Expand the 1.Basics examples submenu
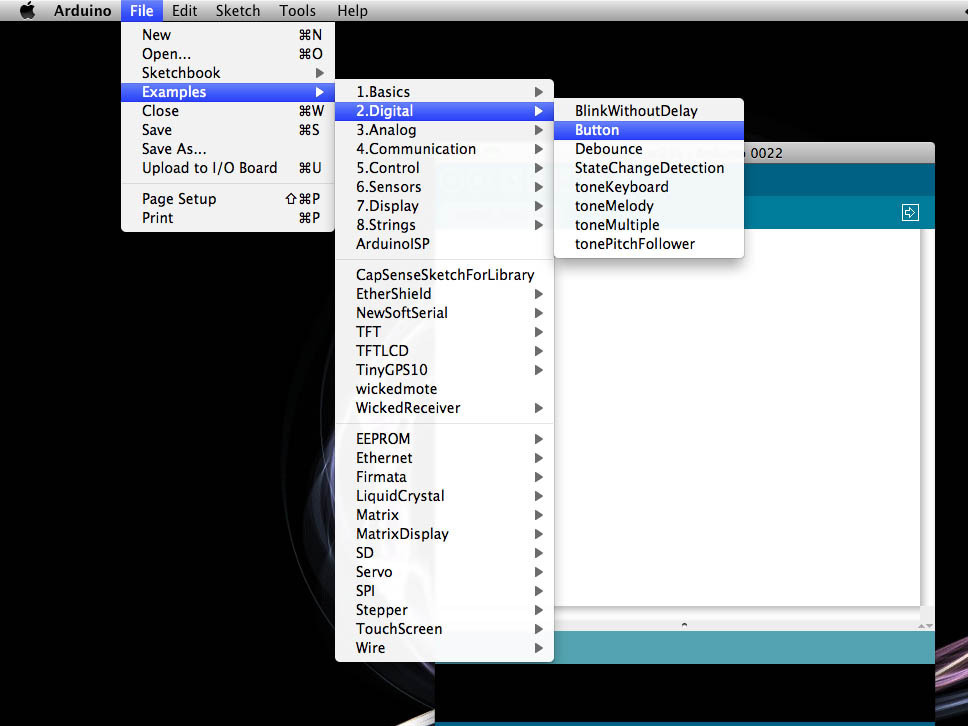Image resolution: width=968 pixels, height=726 pixels. [444, 92]
